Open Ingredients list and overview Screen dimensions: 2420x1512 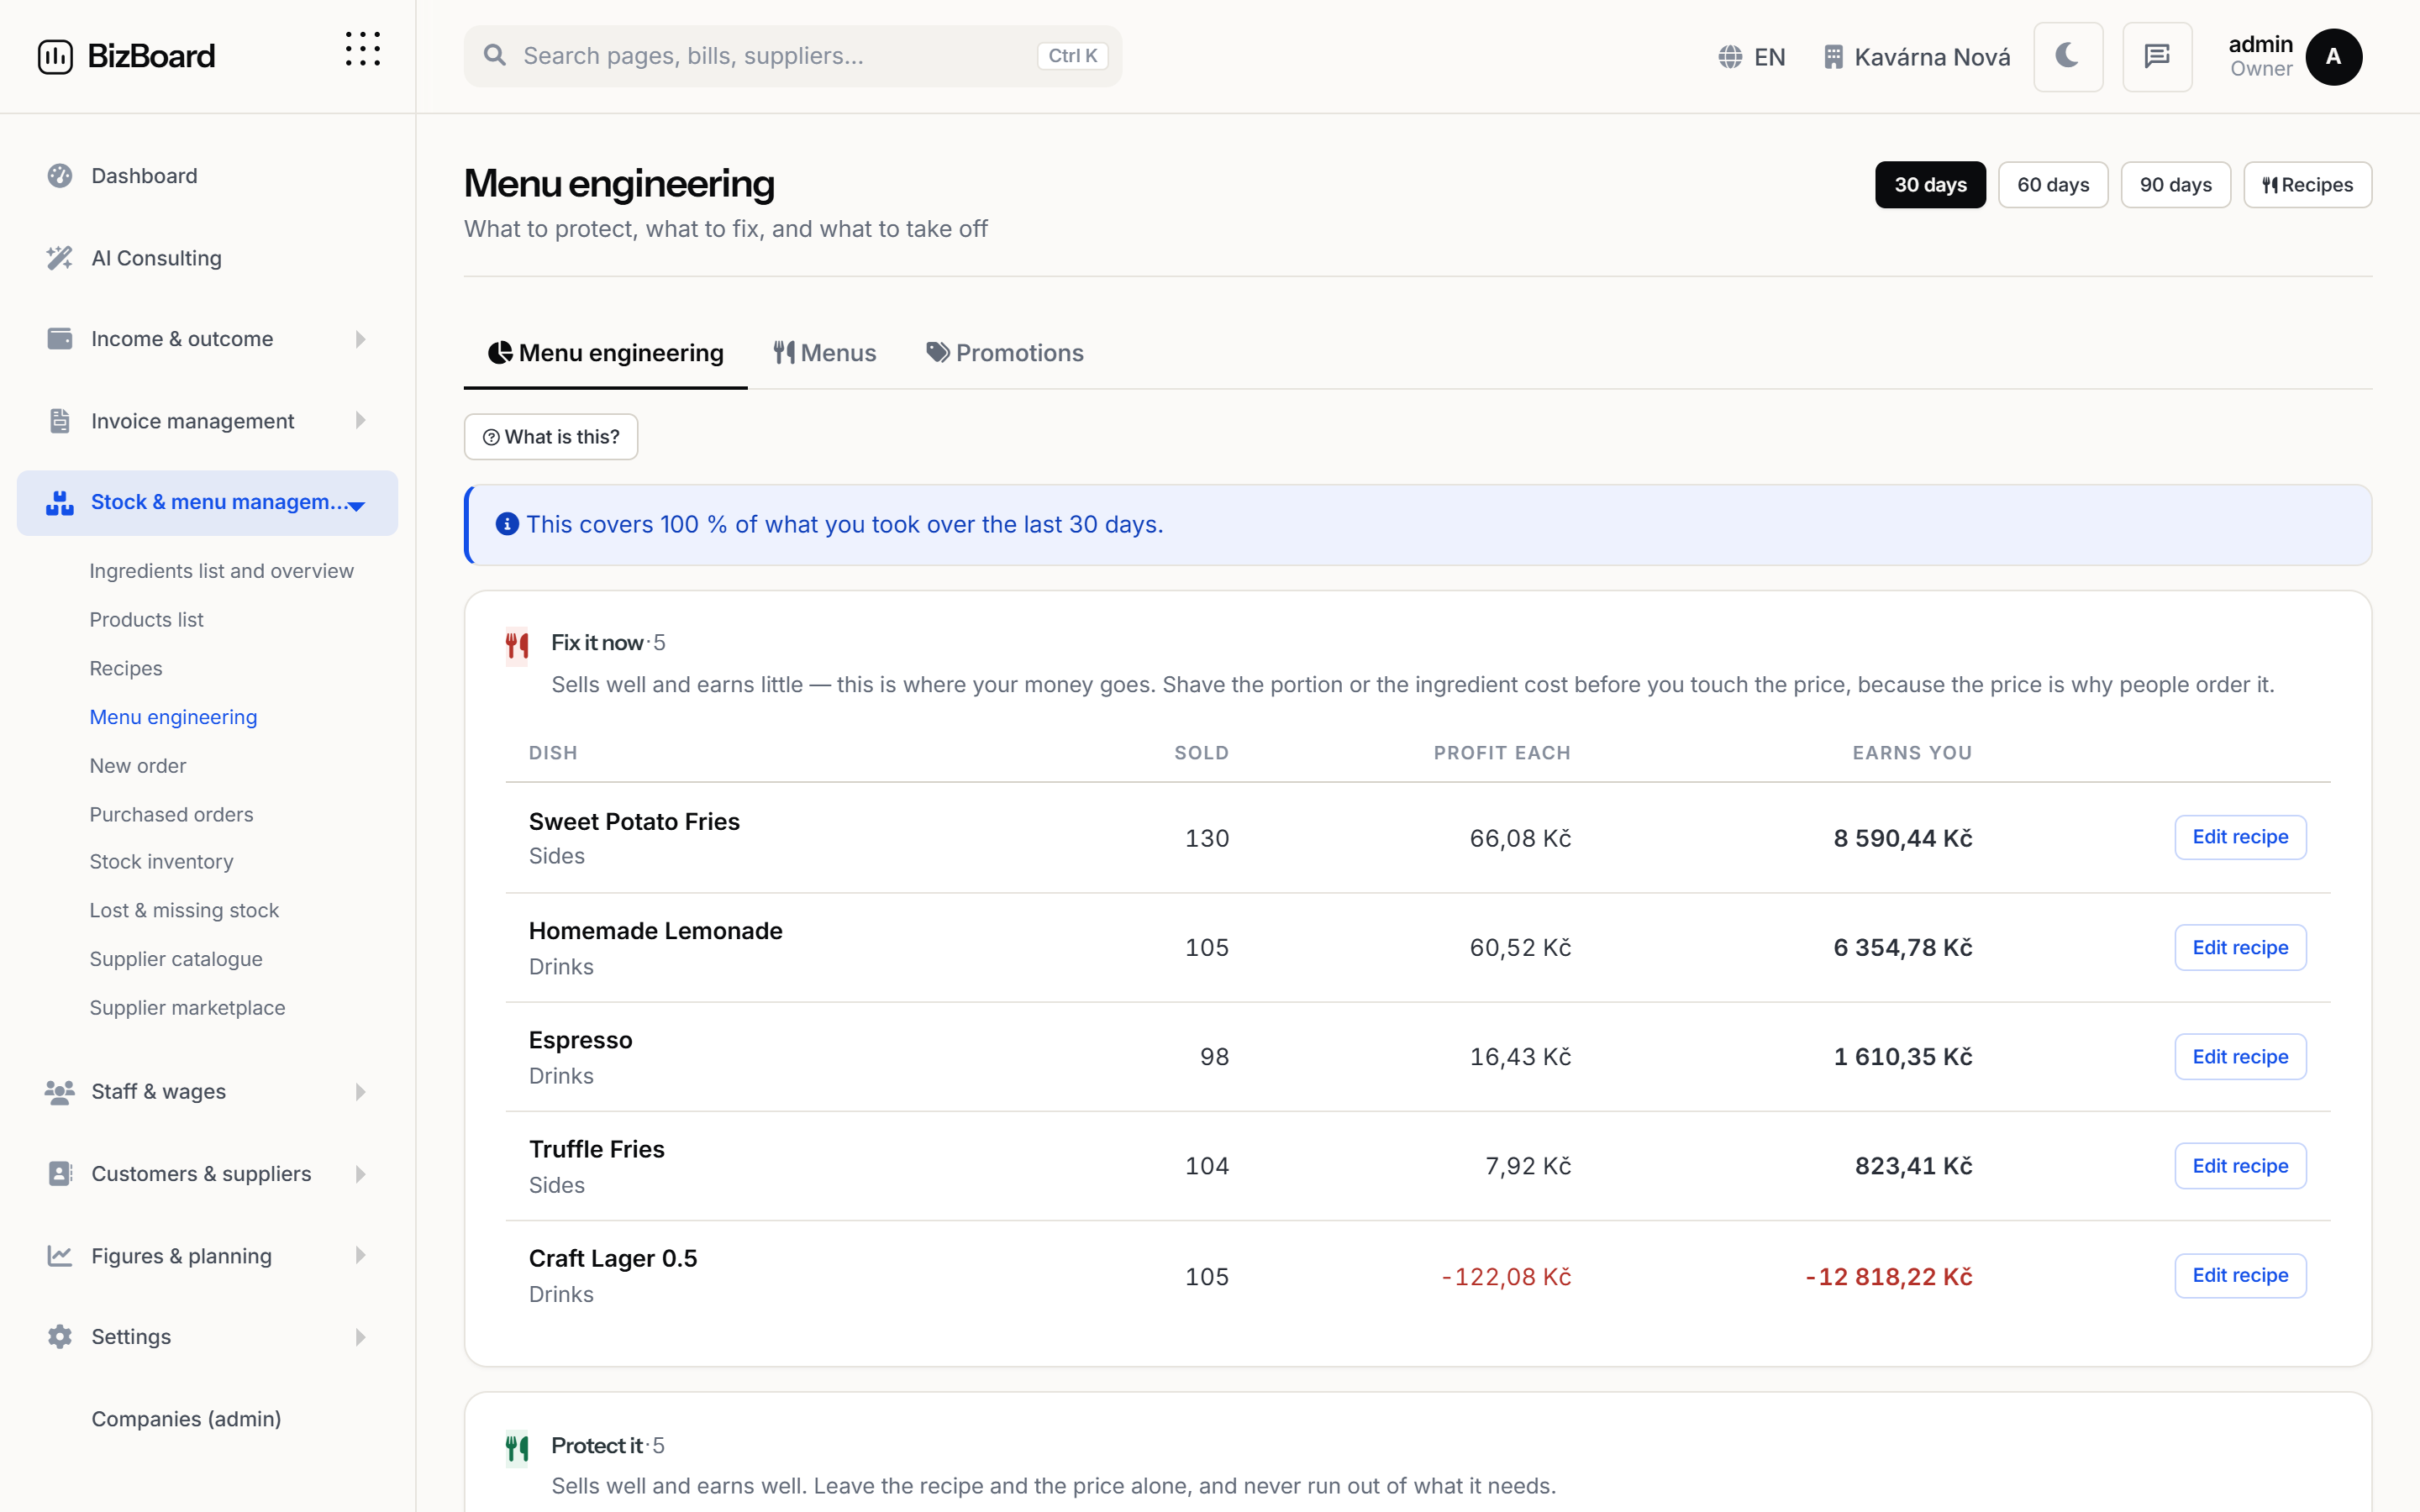click(221, 571)
